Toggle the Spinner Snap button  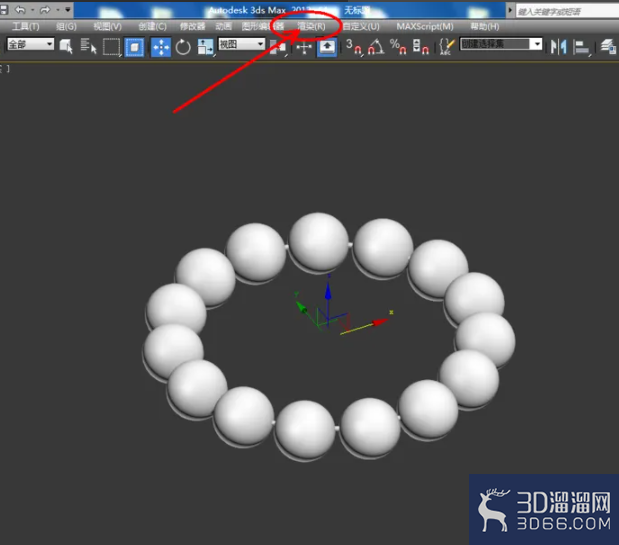(420, 47)
